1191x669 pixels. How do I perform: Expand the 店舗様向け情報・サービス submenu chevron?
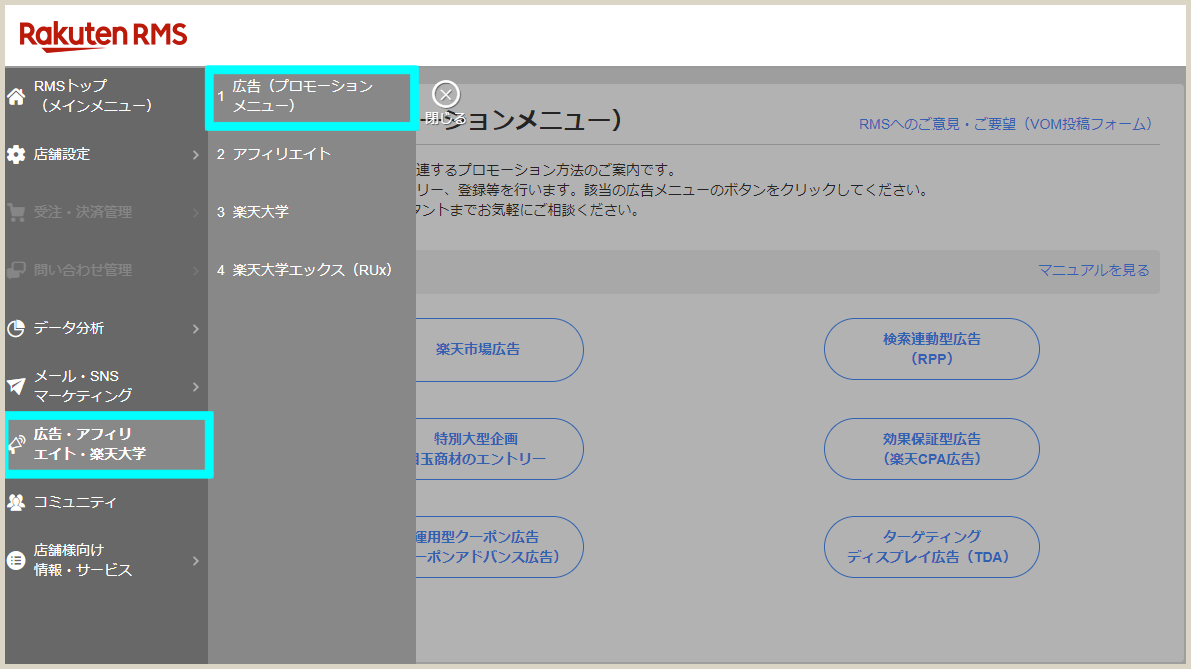pos(196,559)
